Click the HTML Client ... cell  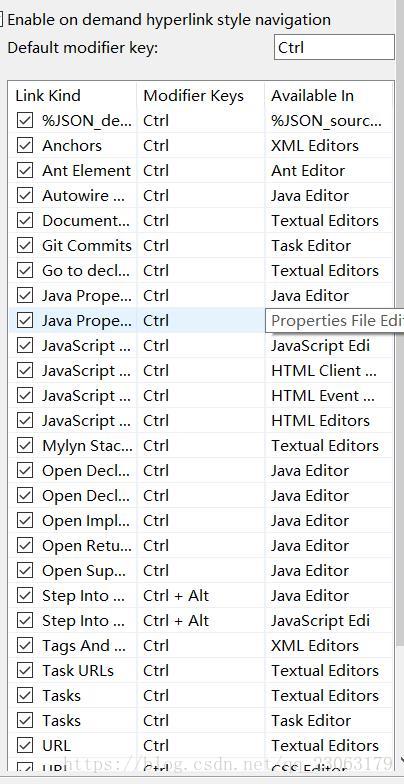[324, 370]
